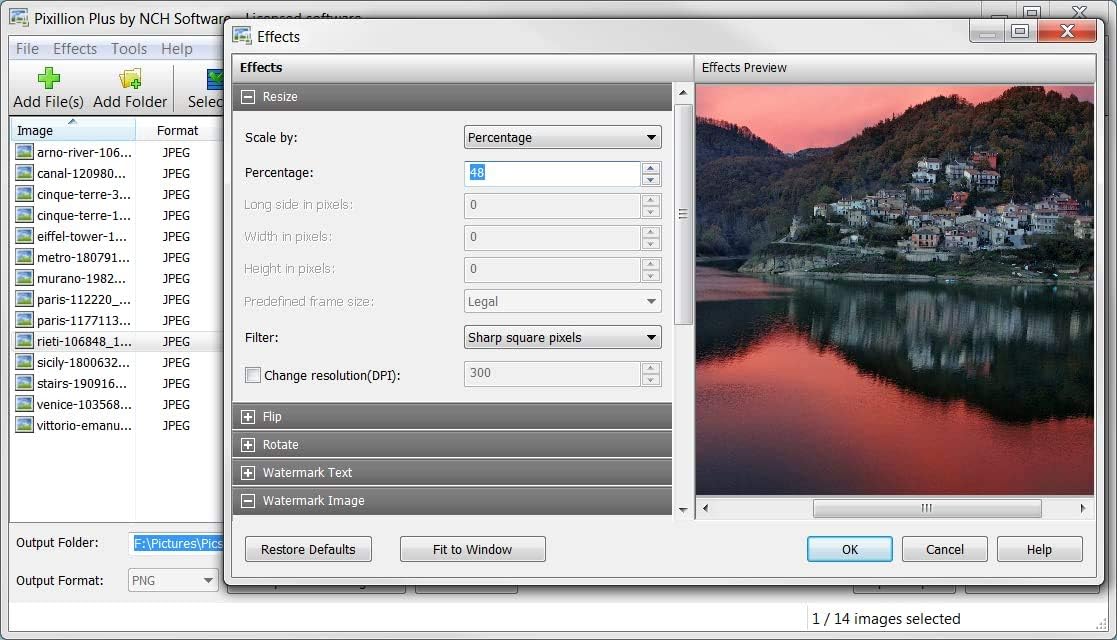Open the Filter dropdown

[x=562, y=337]
